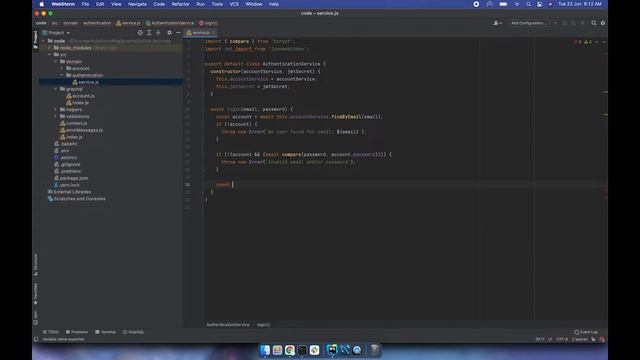Click AuthenticationService in the navigation bar

169,23
